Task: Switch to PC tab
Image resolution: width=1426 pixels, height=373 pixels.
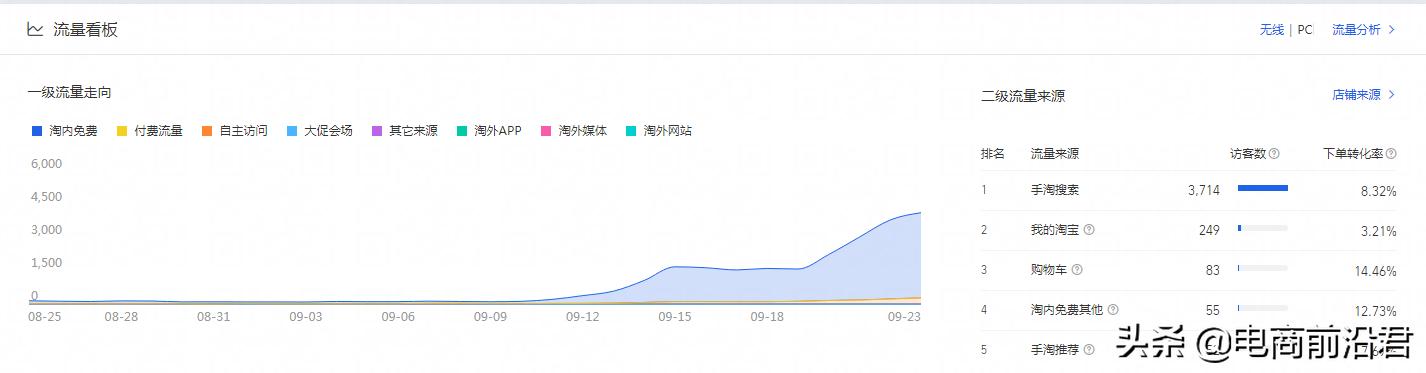Action: click(1305, 30)
